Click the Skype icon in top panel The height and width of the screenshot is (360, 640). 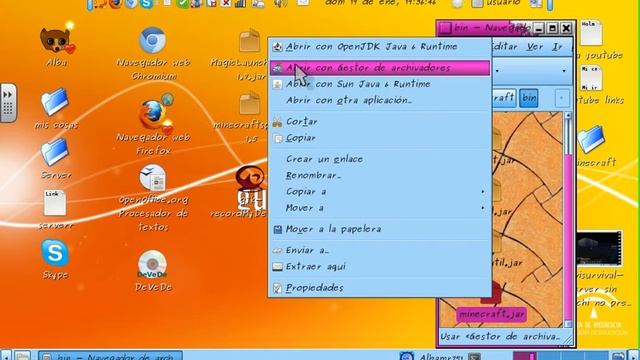coord(146,4)
